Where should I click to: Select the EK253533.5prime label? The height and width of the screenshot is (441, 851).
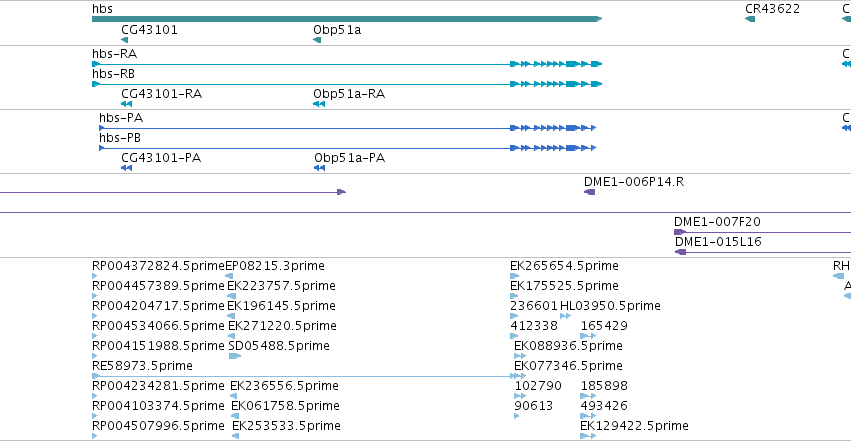pyautogui.click(x=286, y=426)
